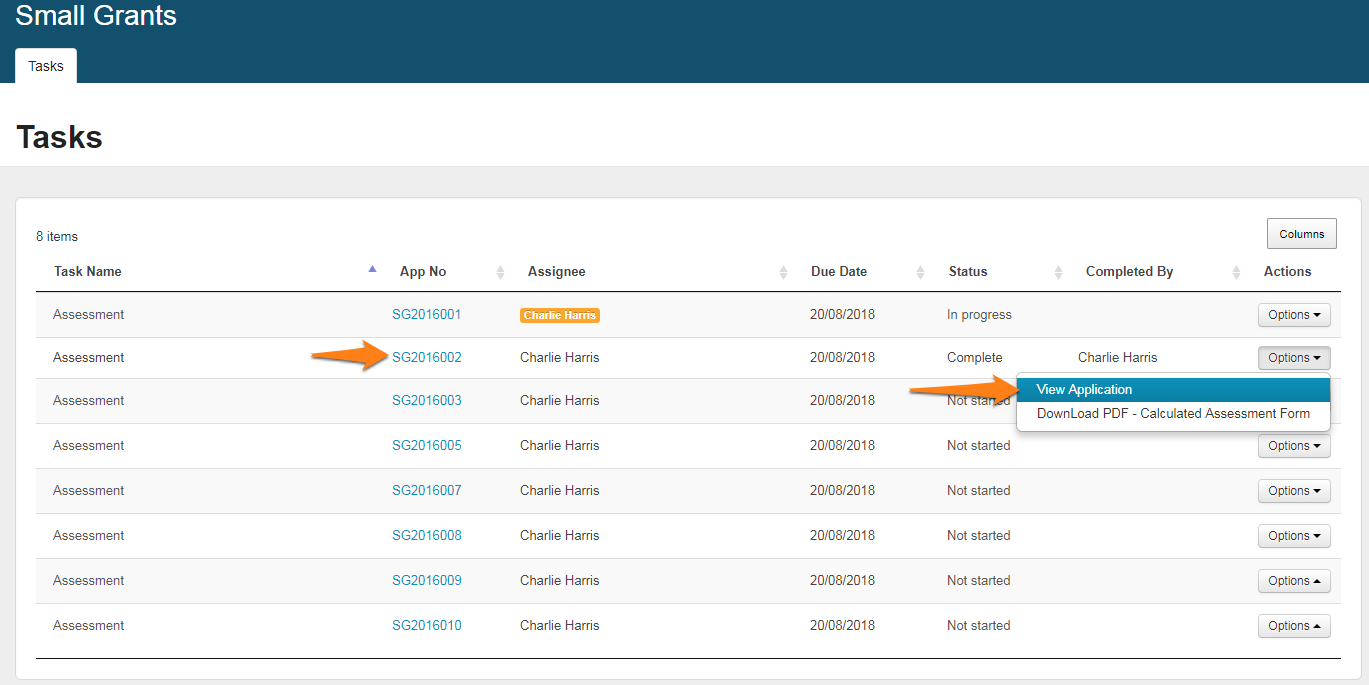Collapse Options dropdown for SG2016002
Screen dimensions: 1369x685
pos(1293,358)
